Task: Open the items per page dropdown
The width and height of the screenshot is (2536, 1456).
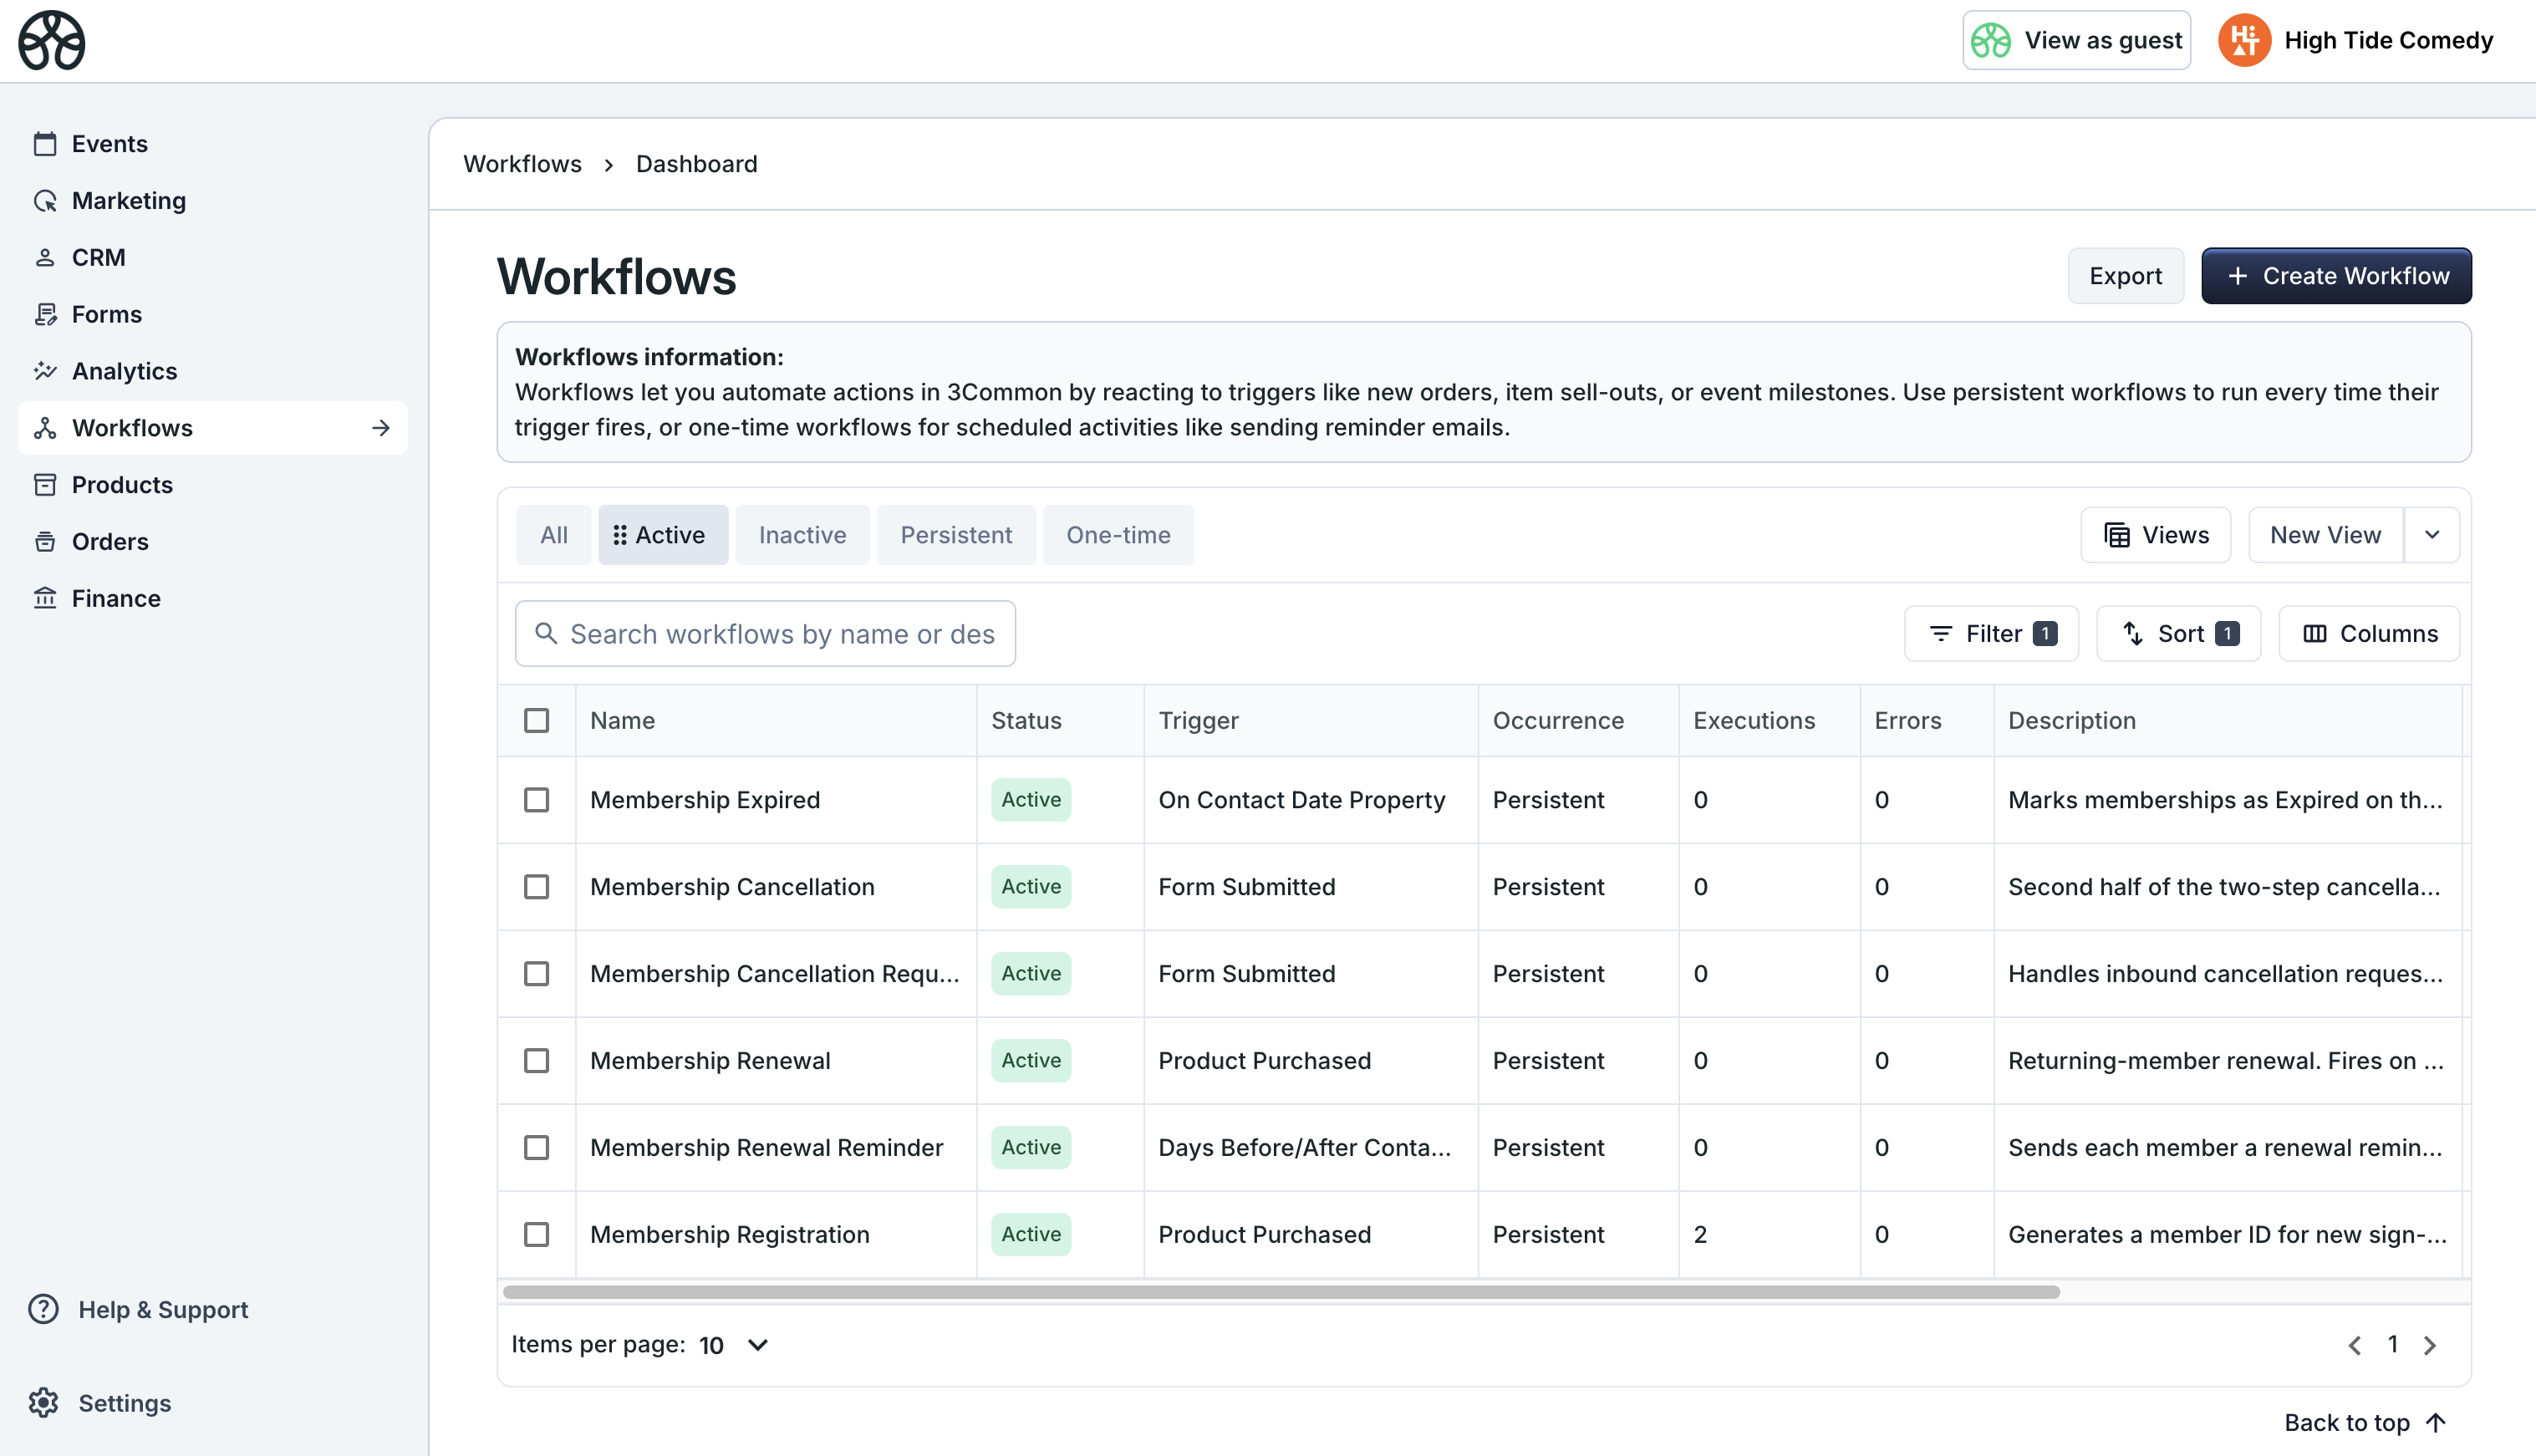Action: click(x=735, y=1345)
